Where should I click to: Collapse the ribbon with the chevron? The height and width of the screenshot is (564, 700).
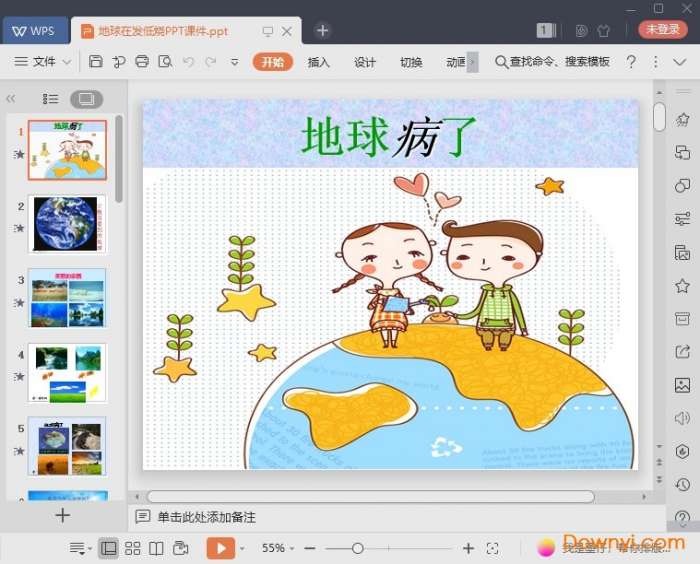[679, 62]
